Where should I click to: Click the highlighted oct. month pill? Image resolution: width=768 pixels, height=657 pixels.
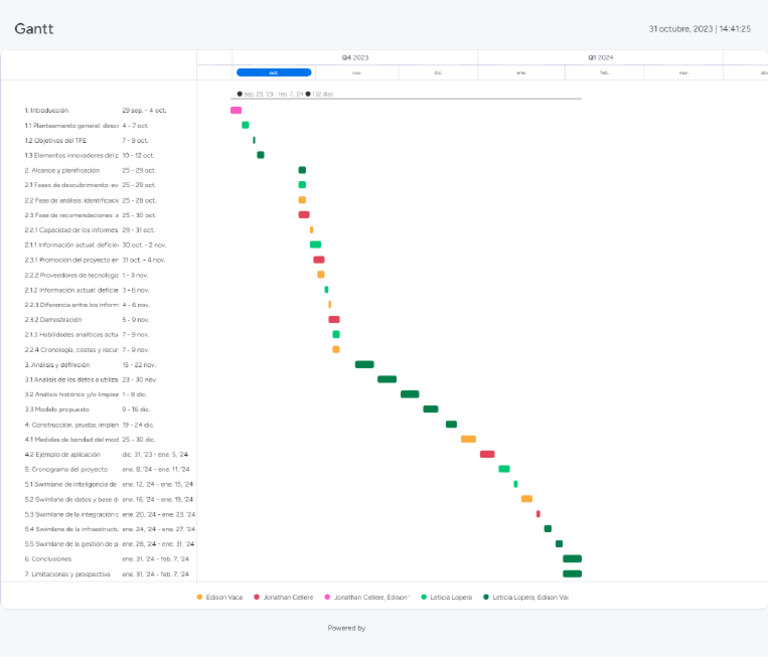pos(274,73)
